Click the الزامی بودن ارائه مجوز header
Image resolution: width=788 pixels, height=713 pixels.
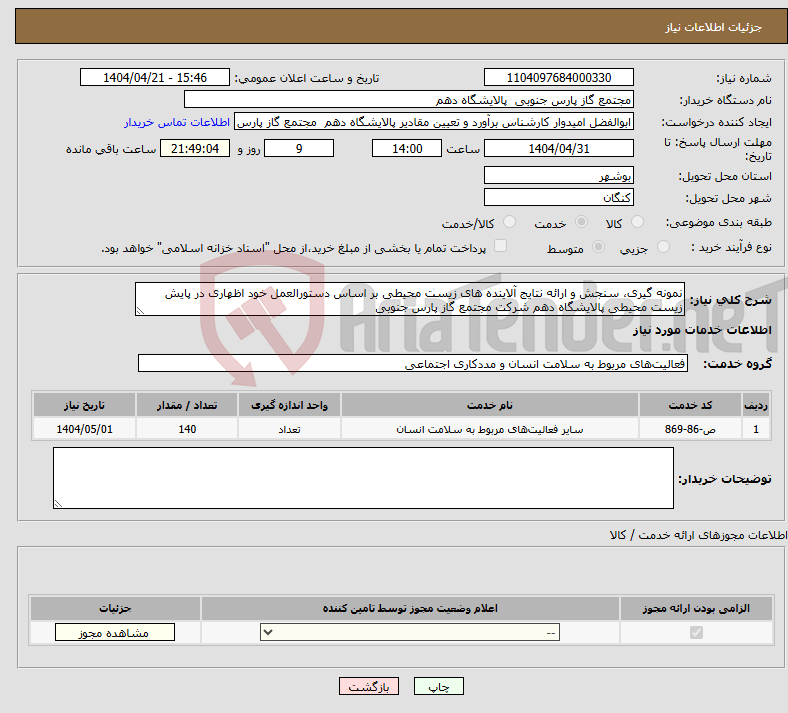[696, 608]
